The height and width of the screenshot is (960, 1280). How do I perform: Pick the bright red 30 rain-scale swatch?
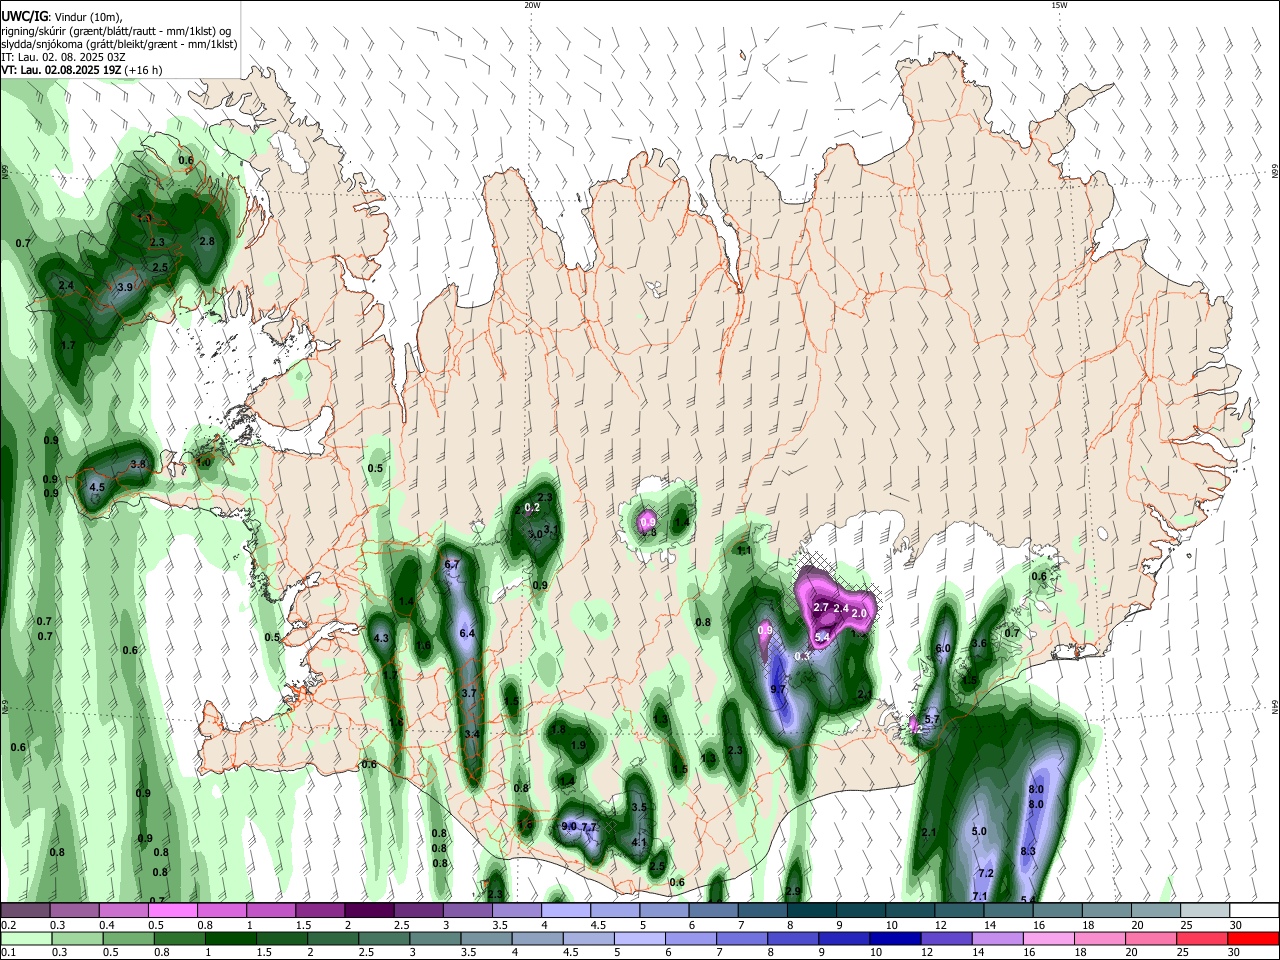[x=1253, y=938]
